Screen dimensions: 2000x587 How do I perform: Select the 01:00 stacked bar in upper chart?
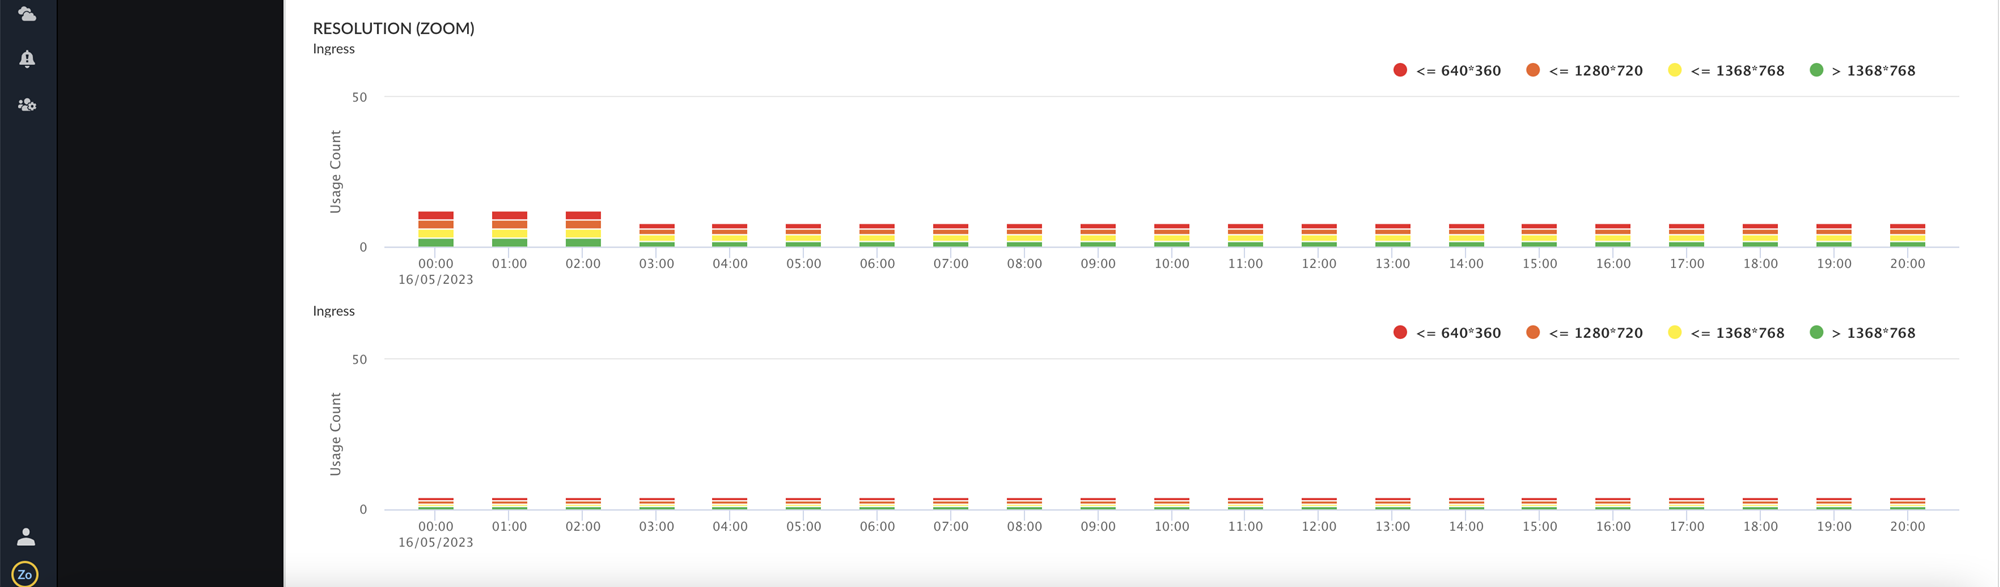510,229
